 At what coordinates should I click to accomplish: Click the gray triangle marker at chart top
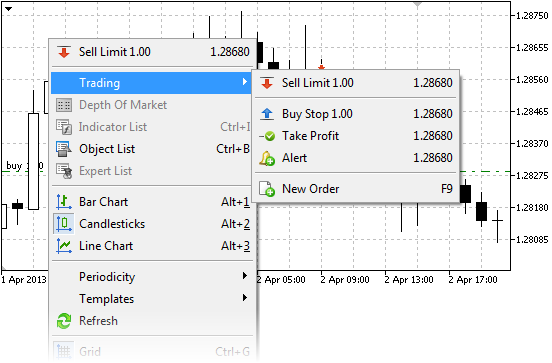(418, 5)
